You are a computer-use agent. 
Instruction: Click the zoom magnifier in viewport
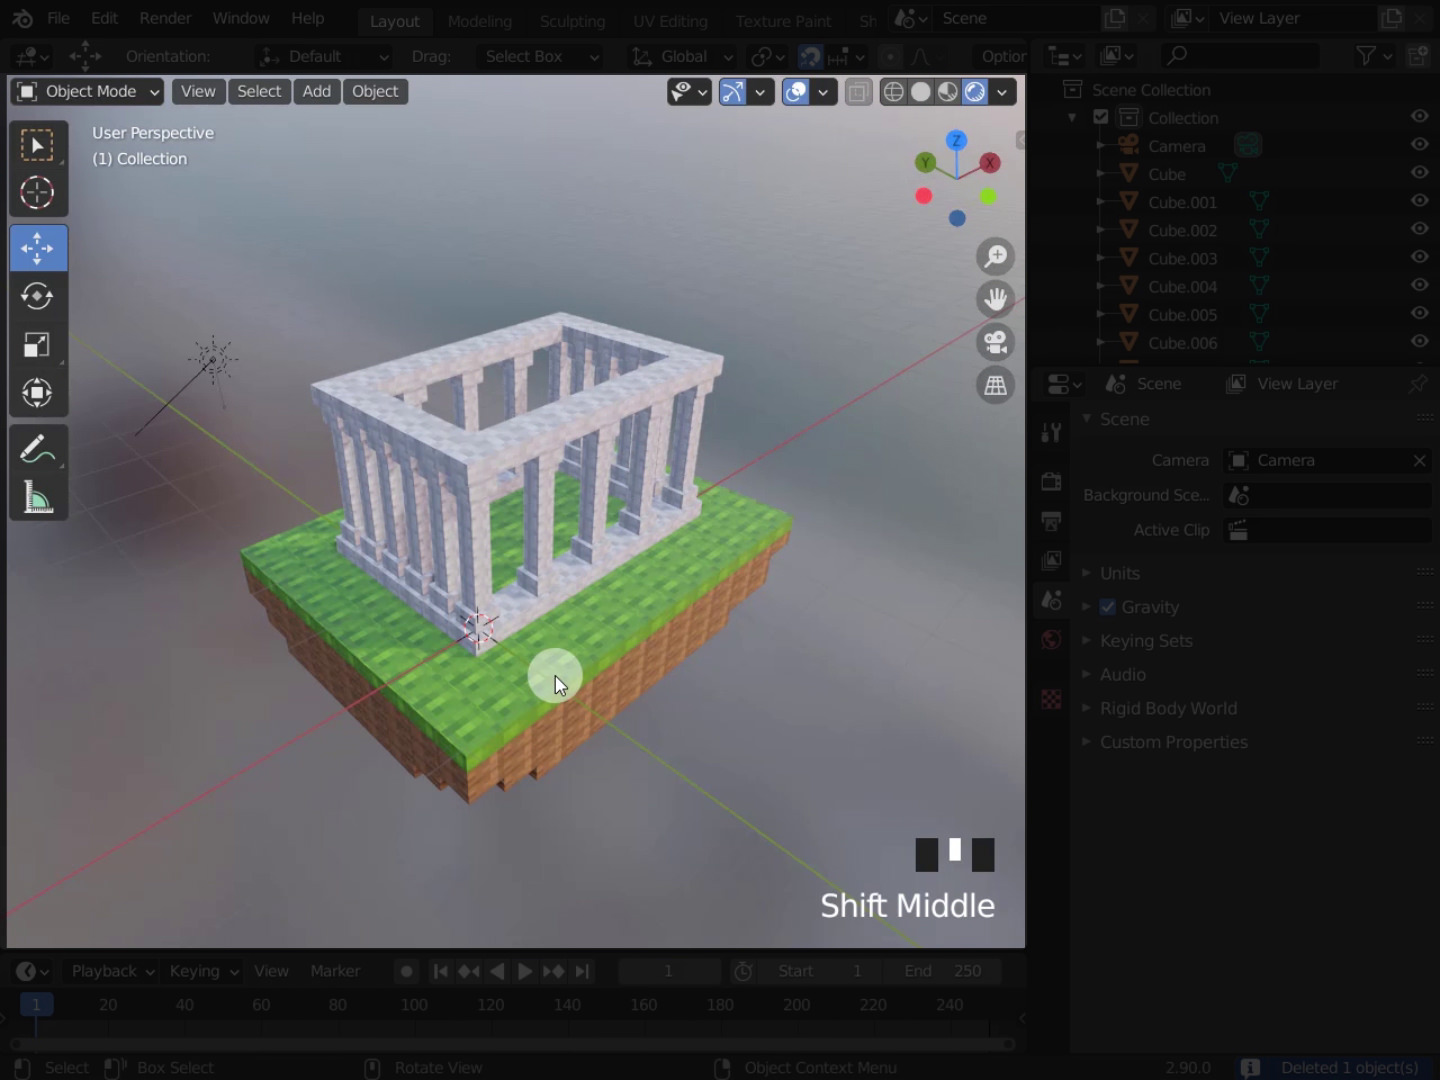[995, 257]
